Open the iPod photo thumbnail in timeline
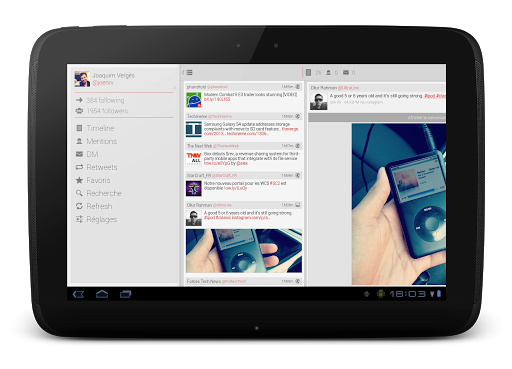The width and height of the screenshot is (512, 369). click(244, 251)
